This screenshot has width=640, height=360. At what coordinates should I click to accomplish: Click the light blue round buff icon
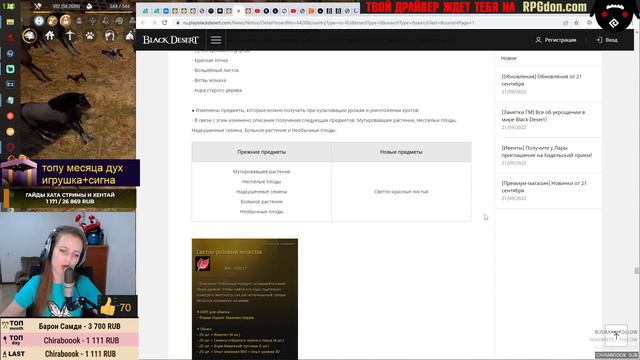coord(39,20)
